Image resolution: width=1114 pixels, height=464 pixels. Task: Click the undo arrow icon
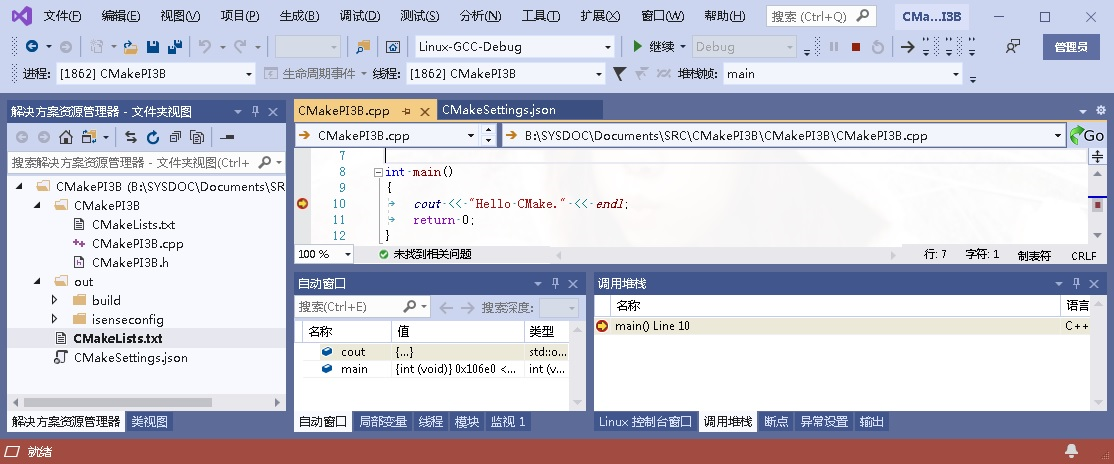[205, 47]
